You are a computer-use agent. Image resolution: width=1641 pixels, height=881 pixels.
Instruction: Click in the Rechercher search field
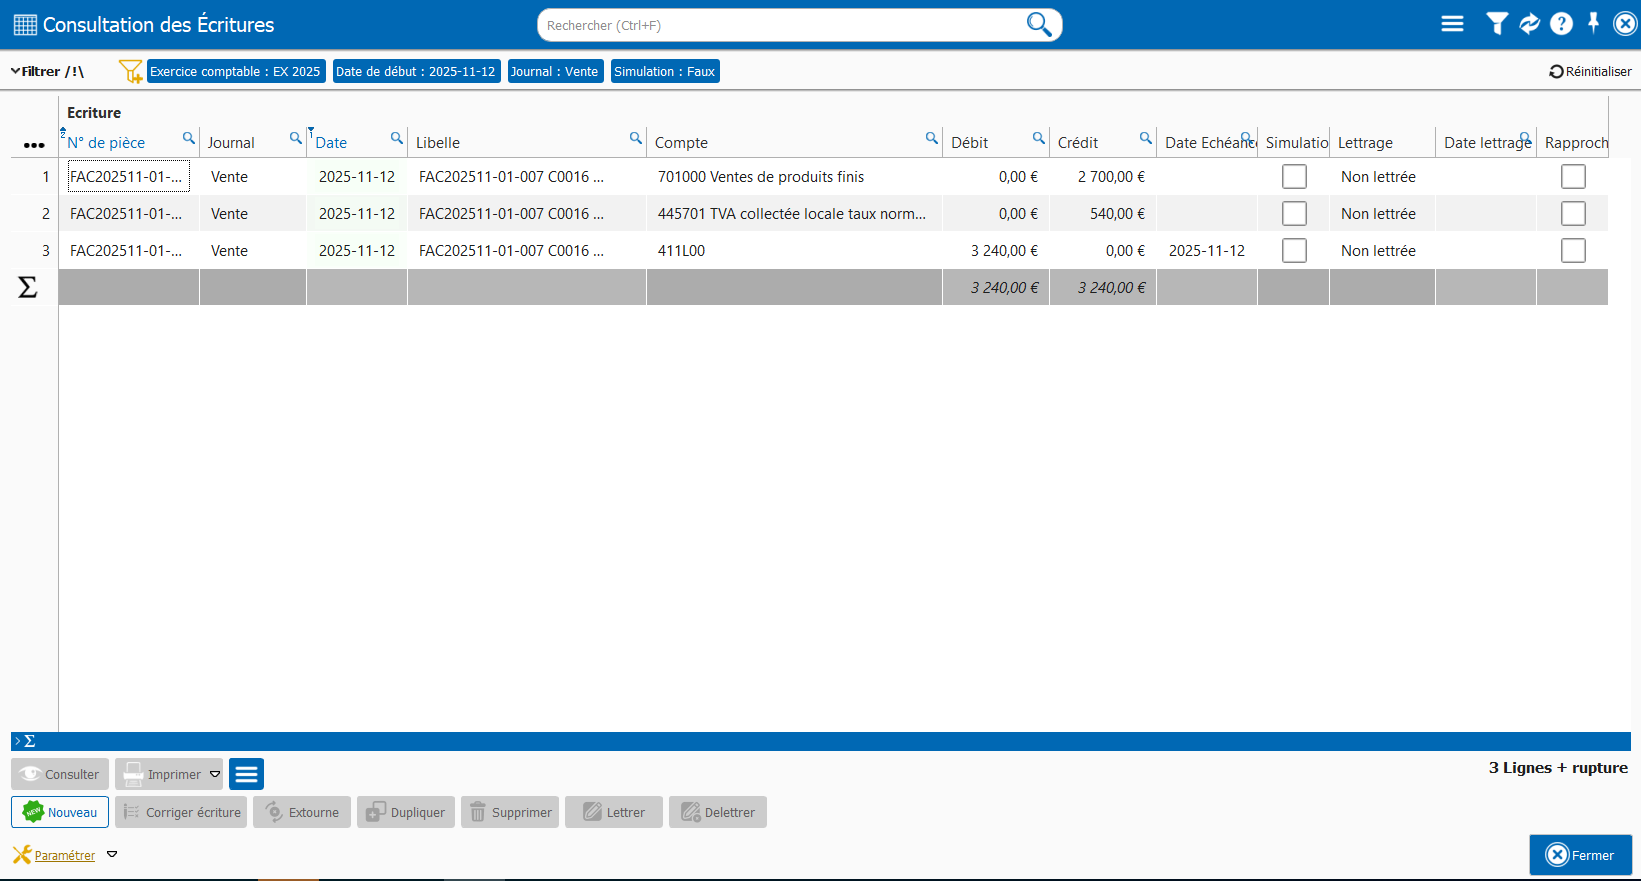coord(780,25)
